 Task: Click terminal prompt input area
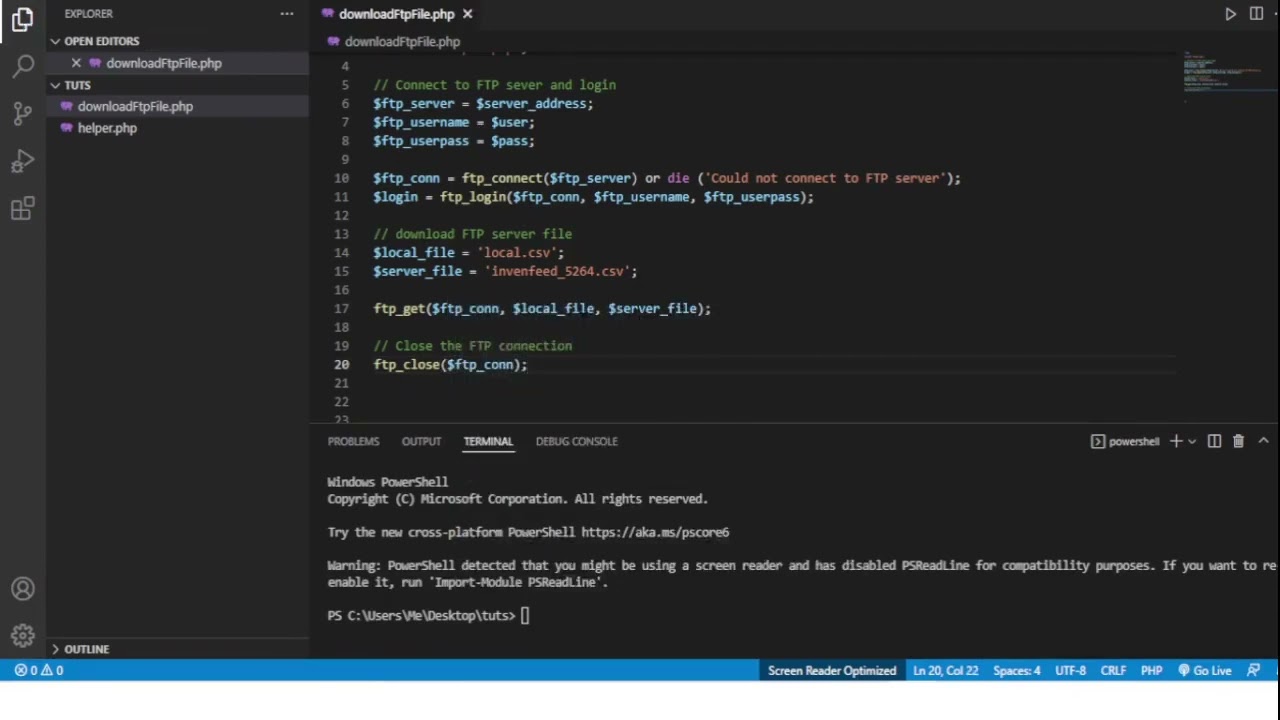point(524,616)
